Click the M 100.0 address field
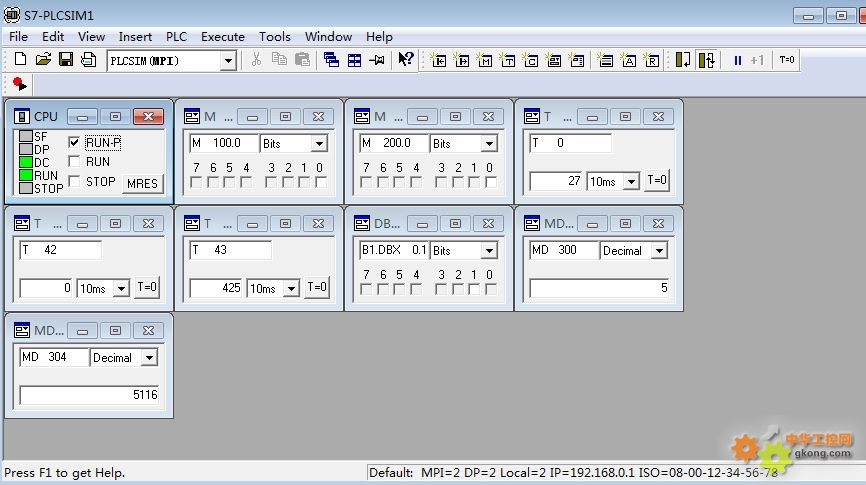This screenshot has height=485, width=866. pyautogui.click(x=224, y=143)
